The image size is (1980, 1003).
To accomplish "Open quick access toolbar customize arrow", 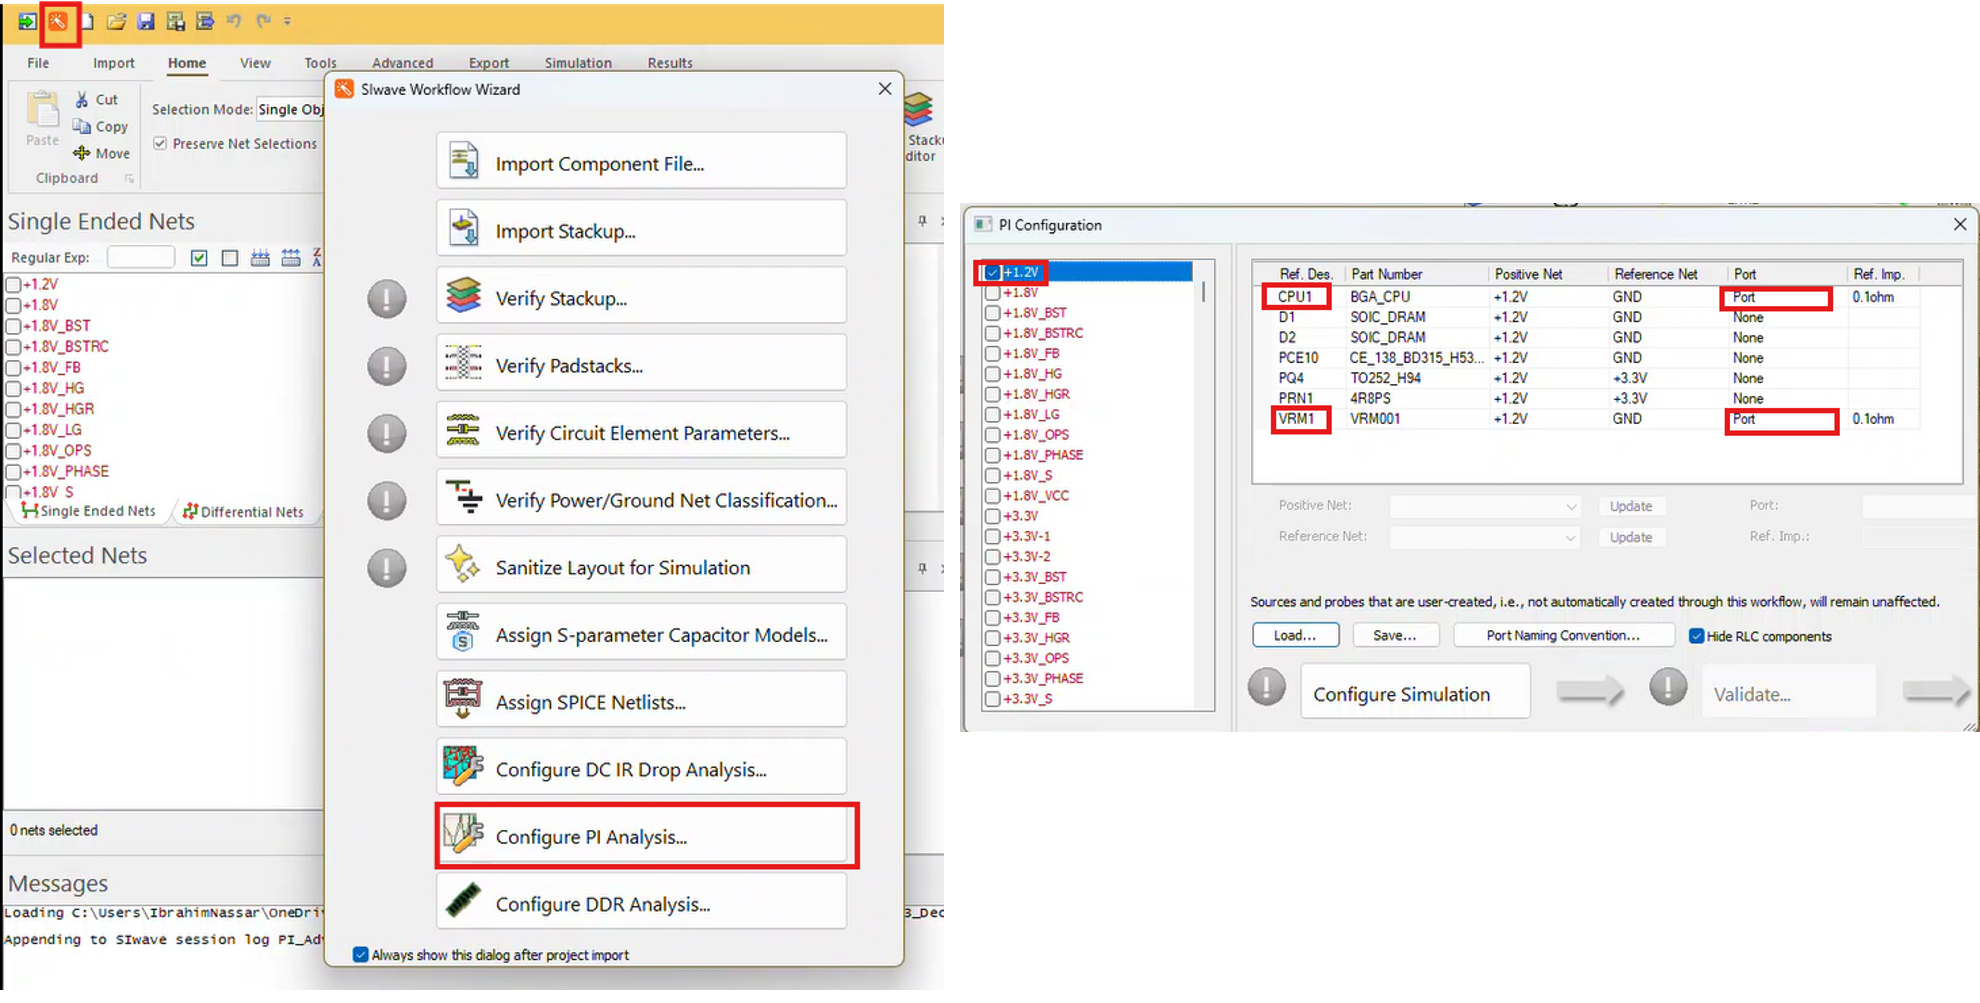I will [288, 21].
